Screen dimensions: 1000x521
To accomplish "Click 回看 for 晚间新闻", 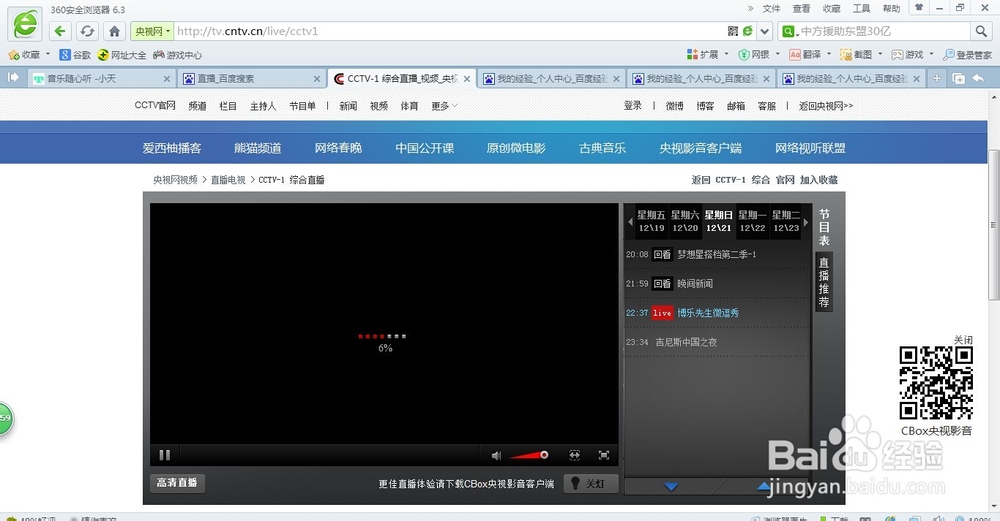I will (662, 284).
